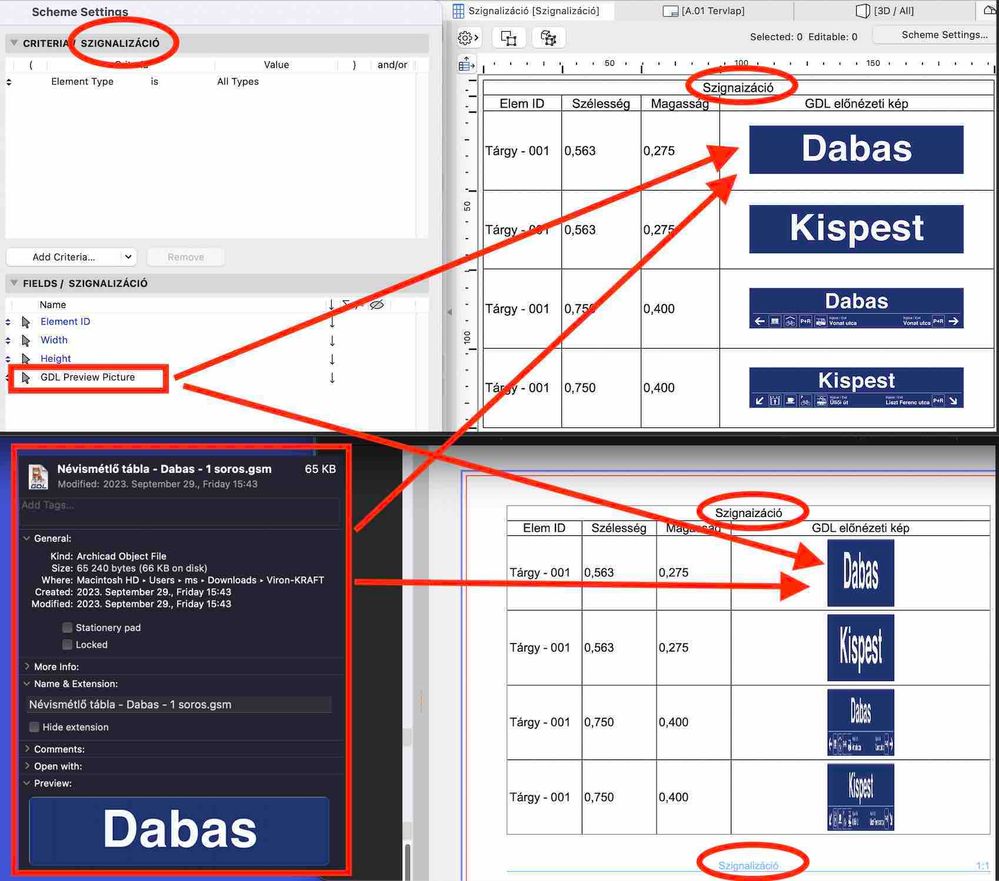Click the All Types value cell
Viewport: 999px width, 881px height.
[238, 82]
